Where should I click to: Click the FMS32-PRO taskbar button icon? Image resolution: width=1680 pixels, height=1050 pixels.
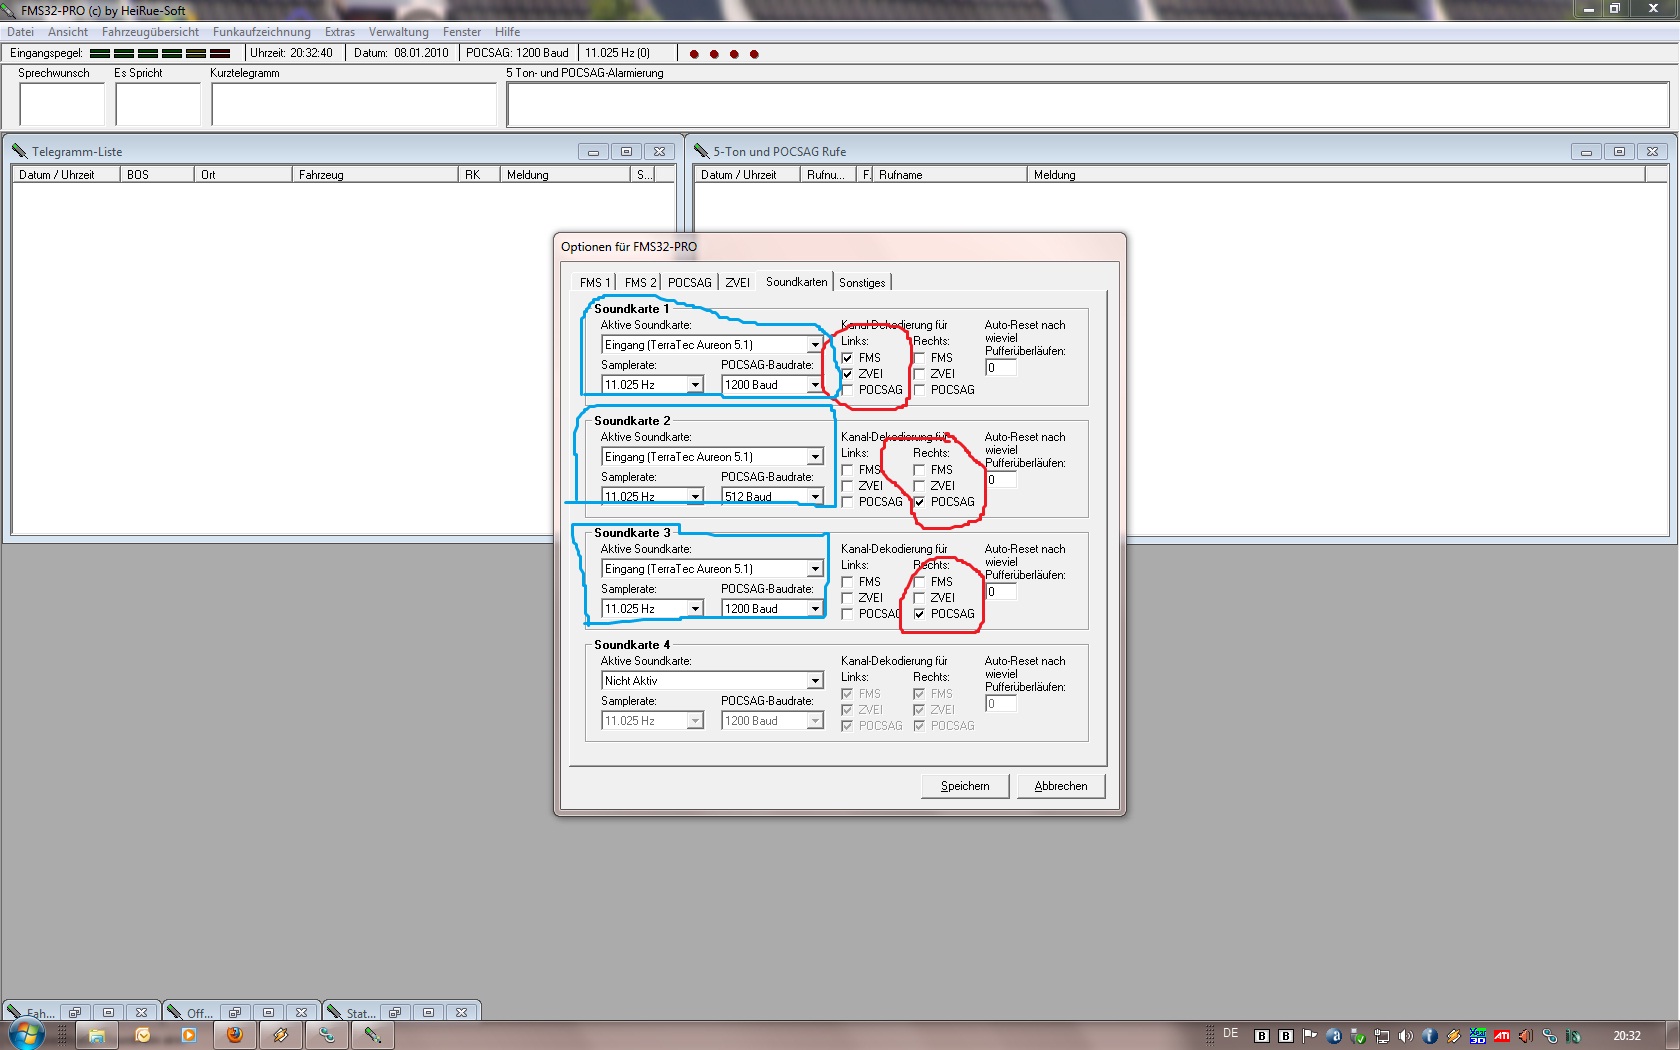tap(372, 1035)
